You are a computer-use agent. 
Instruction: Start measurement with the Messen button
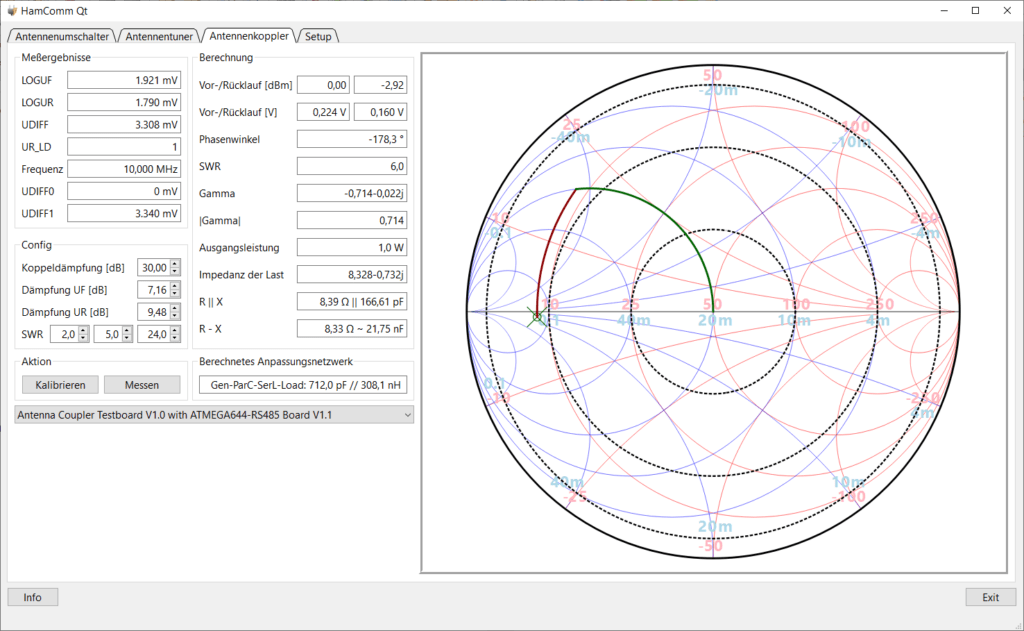(142, 385)
